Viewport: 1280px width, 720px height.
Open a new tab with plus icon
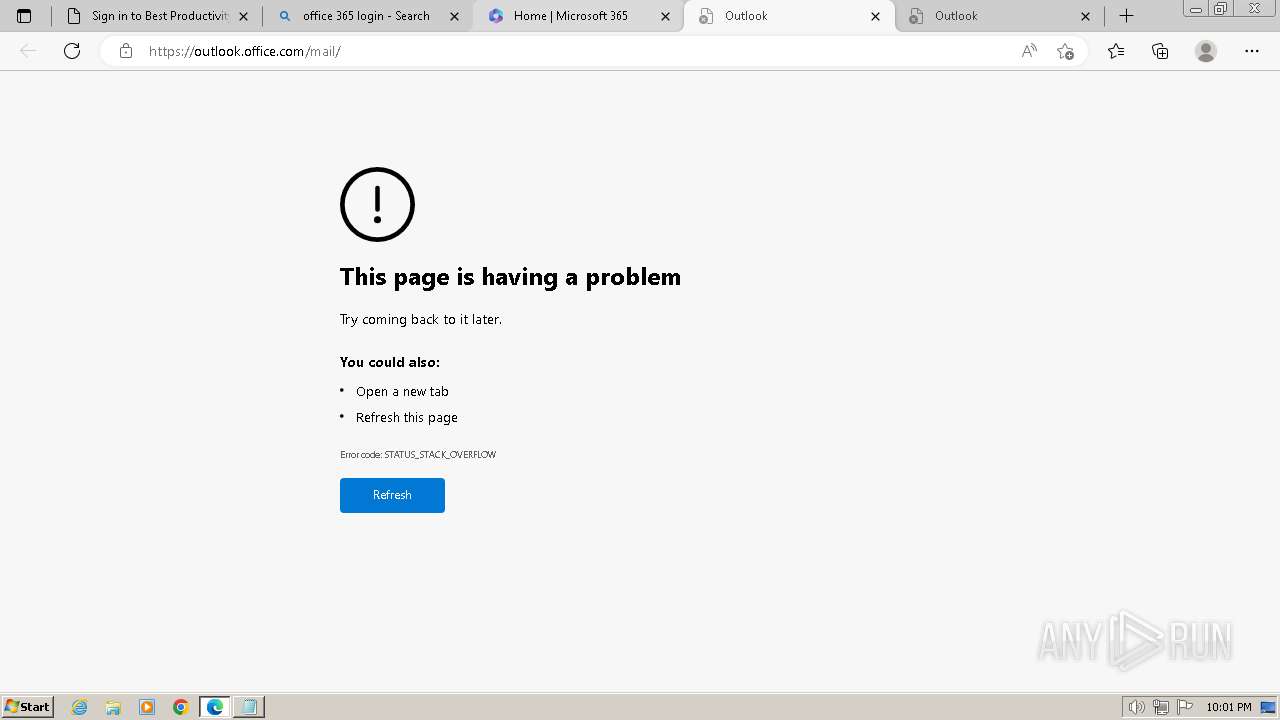pyautogui.click(x=1126, y=16)
